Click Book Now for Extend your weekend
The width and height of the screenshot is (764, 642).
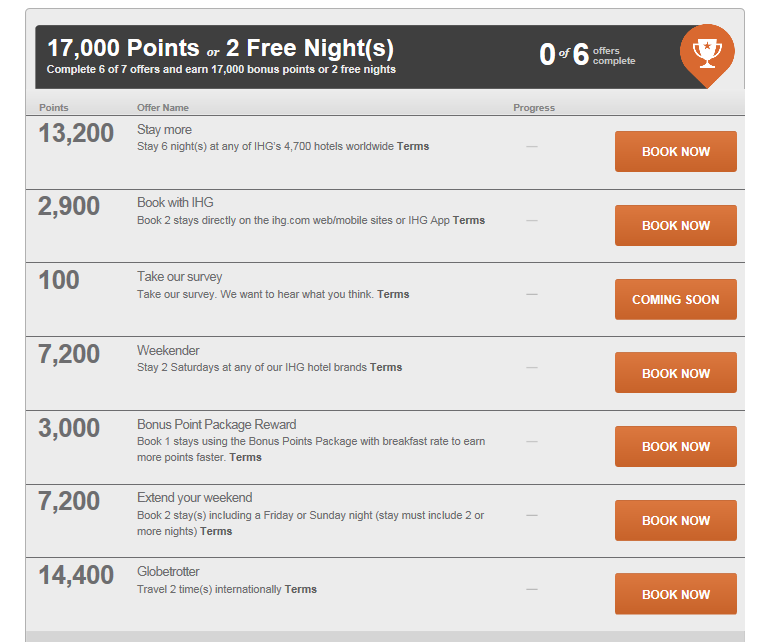point(675,521)
